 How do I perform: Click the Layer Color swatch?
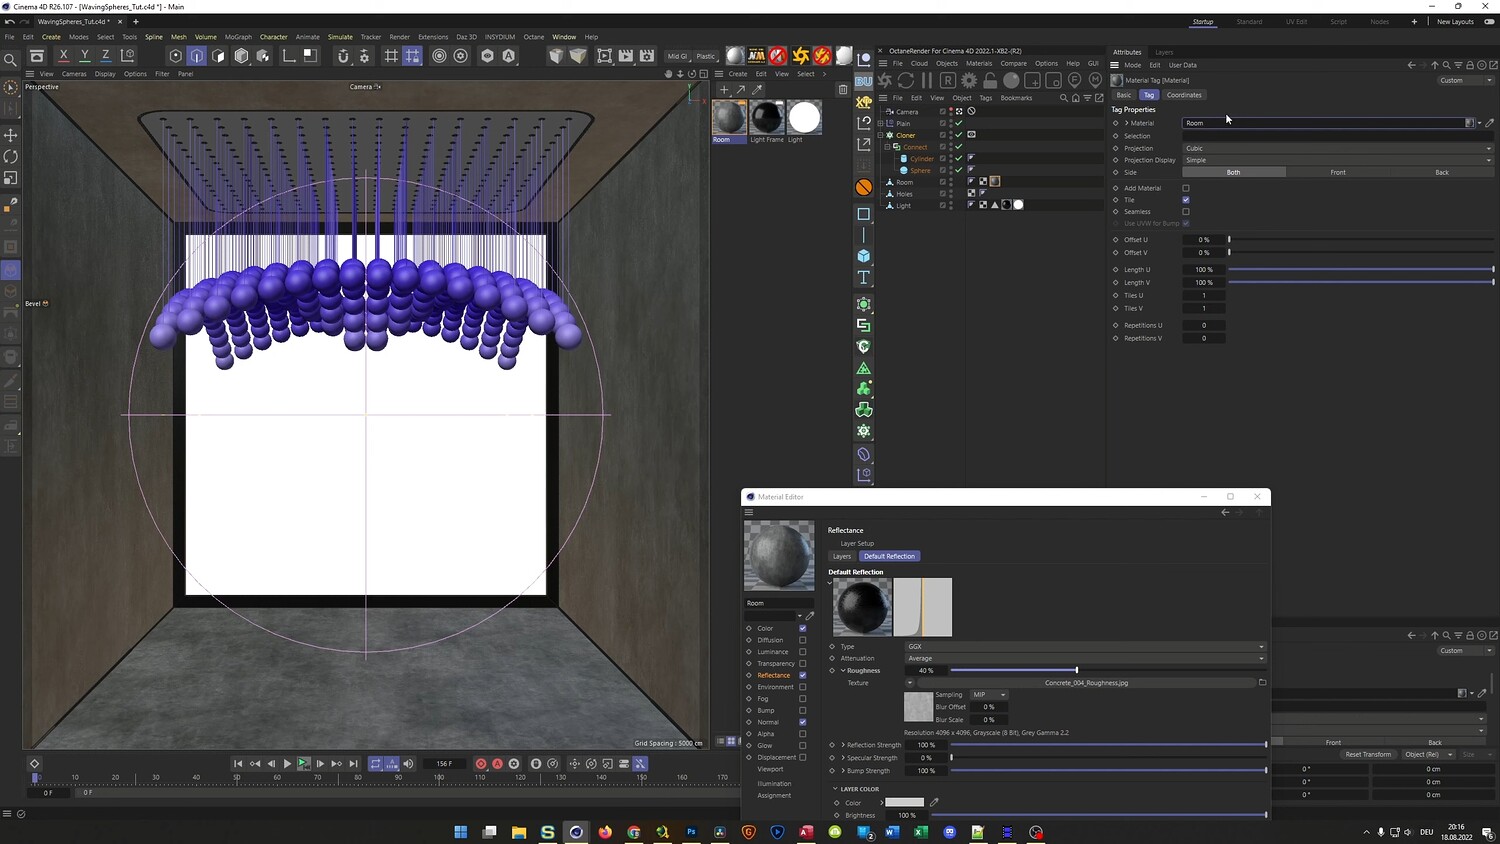(905, 802)
